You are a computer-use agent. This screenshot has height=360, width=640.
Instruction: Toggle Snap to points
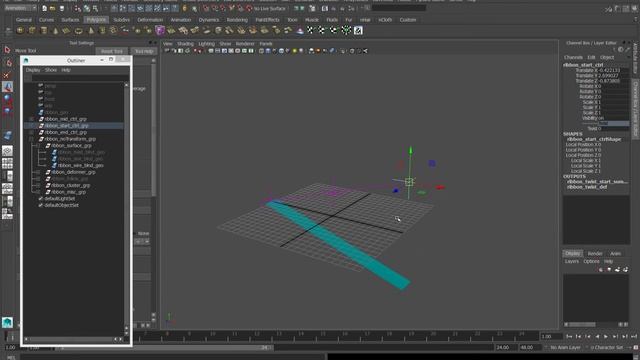click(x=224, y=8)
